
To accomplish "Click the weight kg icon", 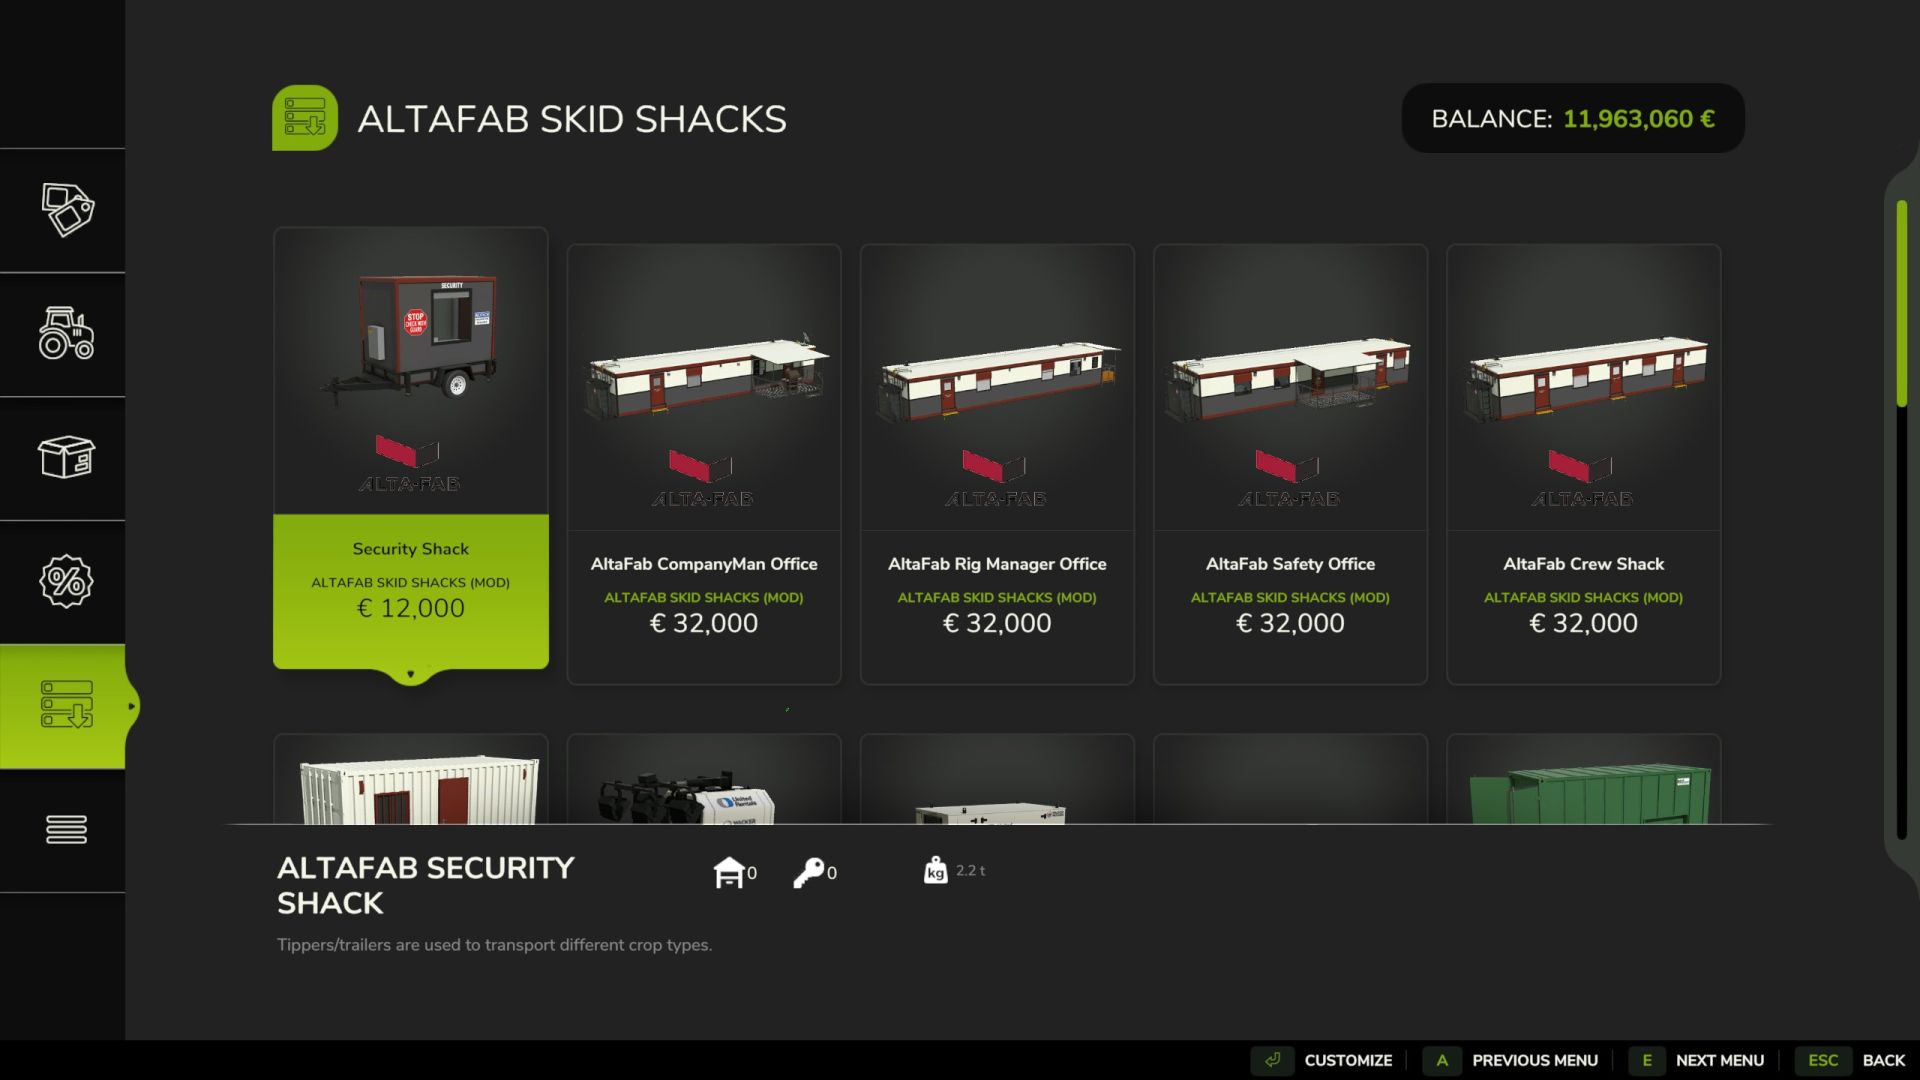I will coord(935,870).
